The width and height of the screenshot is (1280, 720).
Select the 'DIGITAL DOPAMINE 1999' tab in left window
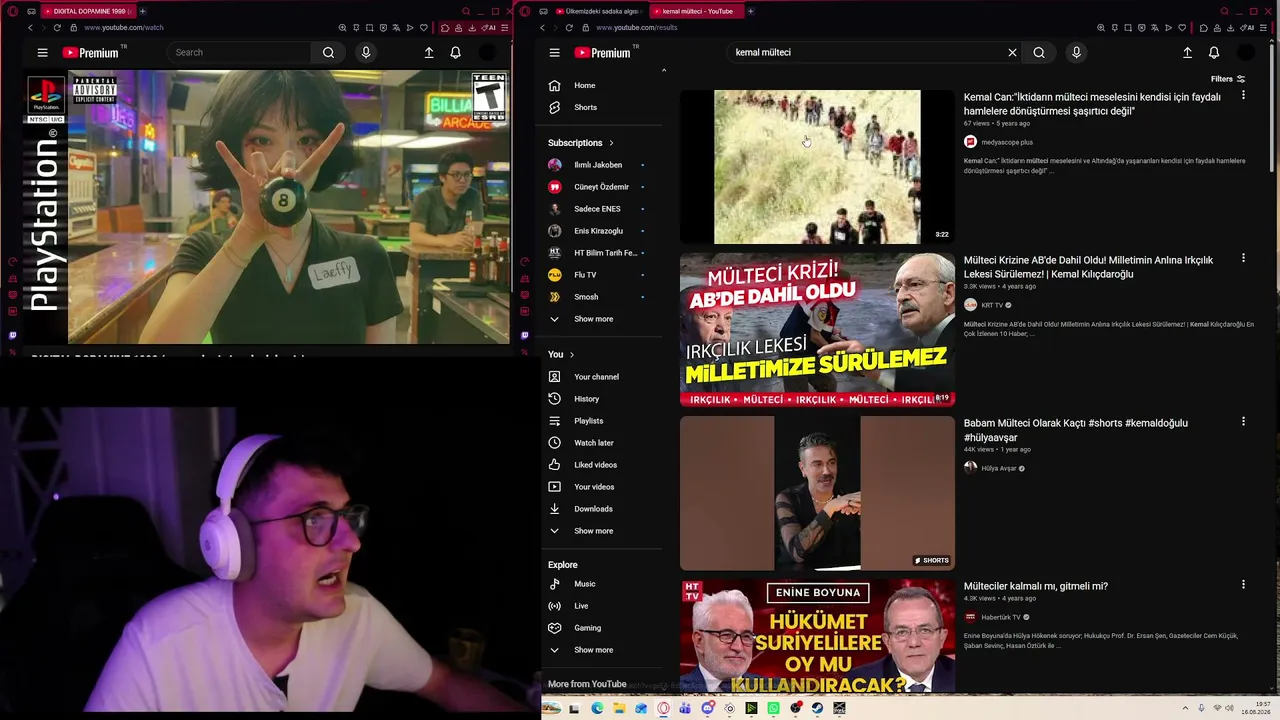(x=86, y=11)
